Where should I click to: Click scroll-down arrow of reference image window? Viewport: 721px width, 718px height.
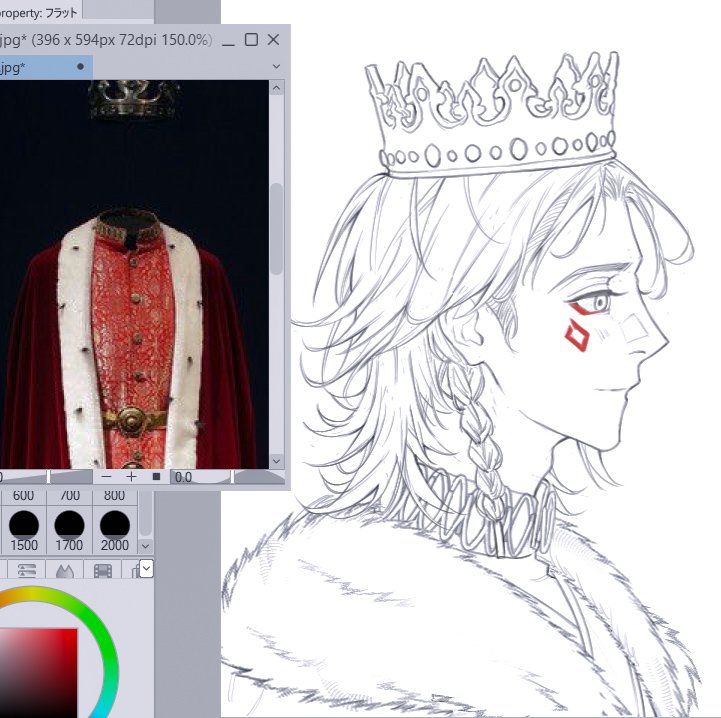[276, 460]
